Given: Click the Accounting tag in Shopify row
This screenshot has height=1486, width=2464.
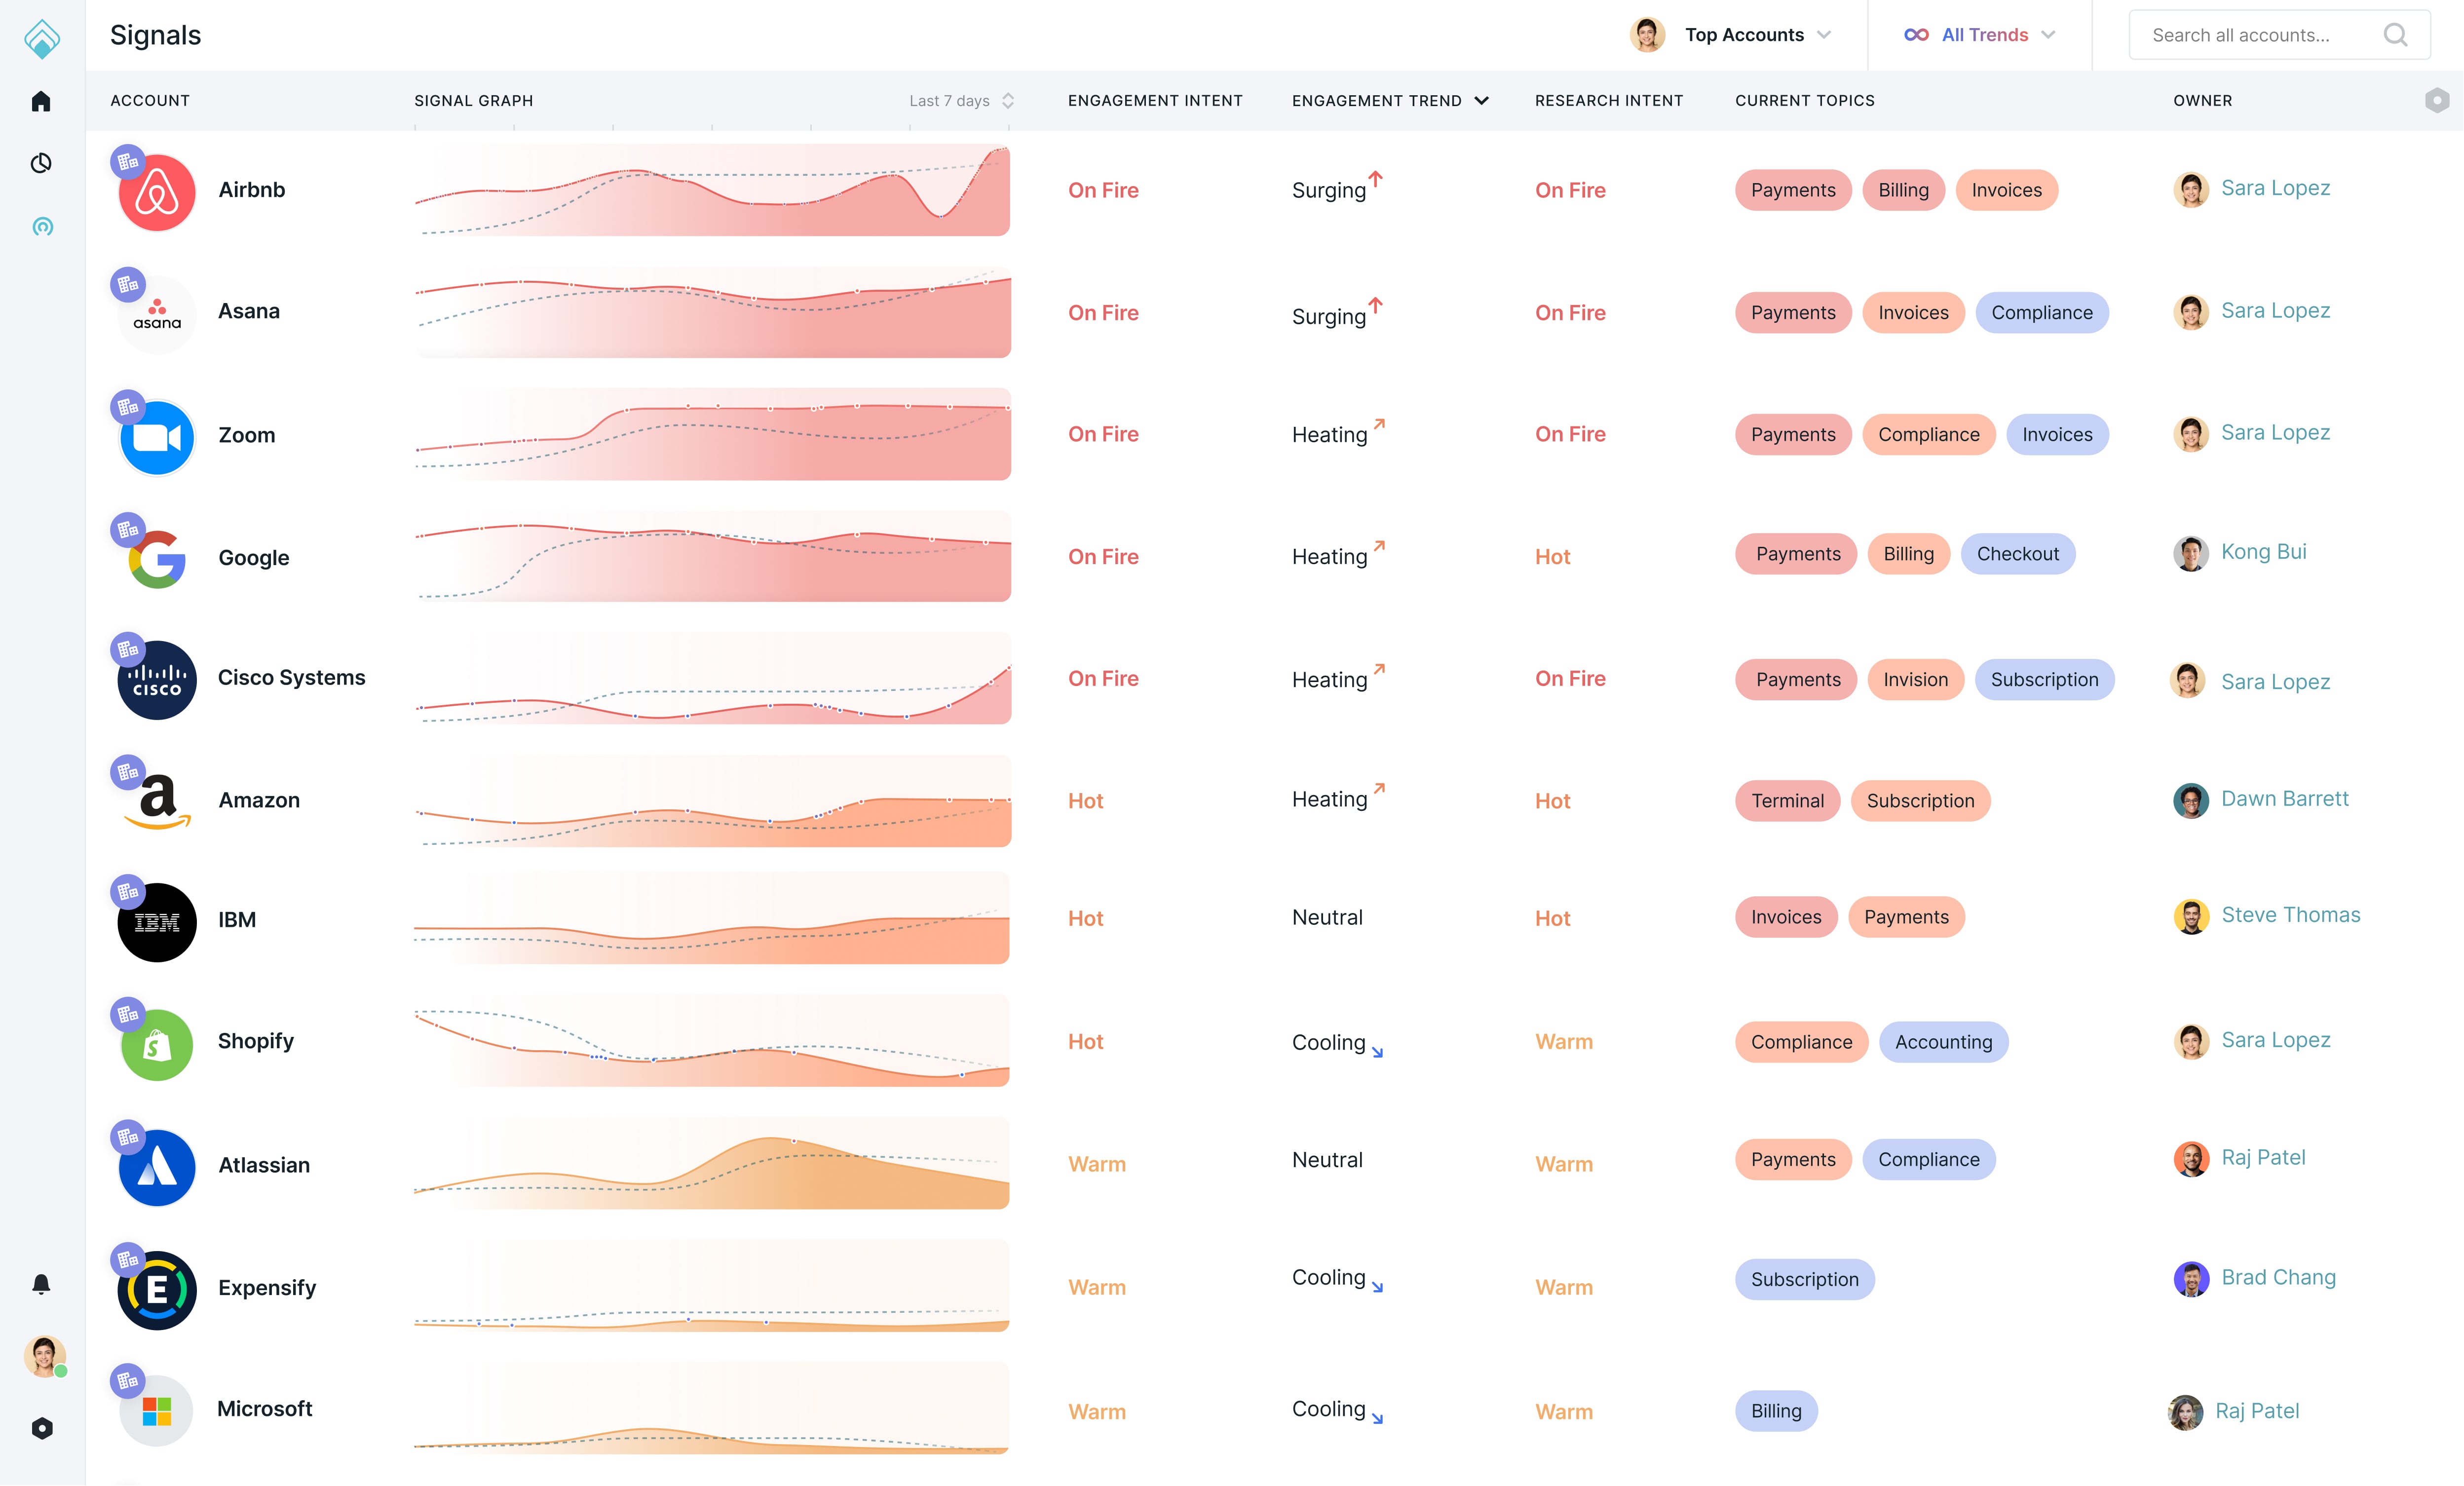Looking at the screenshot, I should [1944, 1042].
